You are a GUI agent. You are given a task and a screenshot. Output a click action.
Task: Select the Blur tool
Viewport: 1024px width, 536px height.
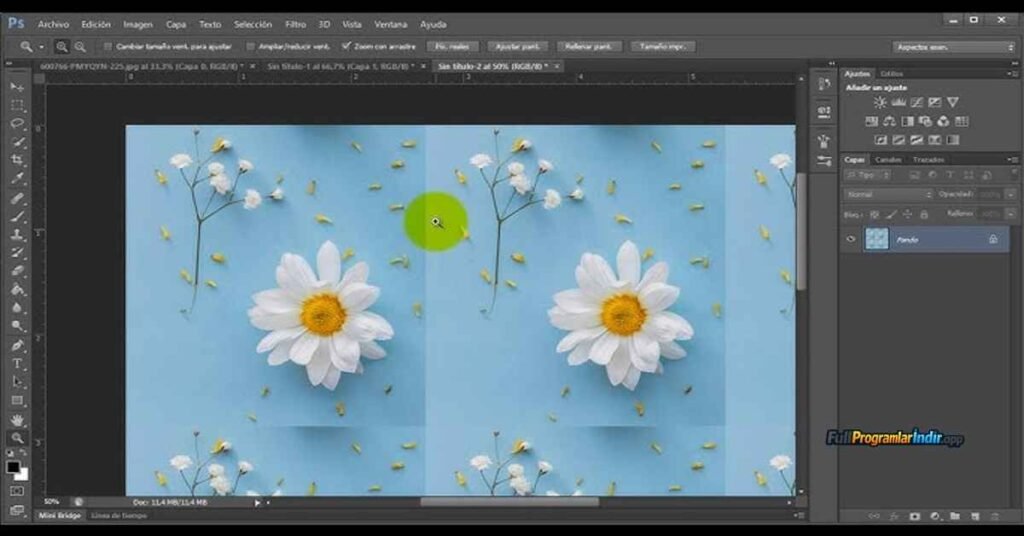(x=17, y=308)
